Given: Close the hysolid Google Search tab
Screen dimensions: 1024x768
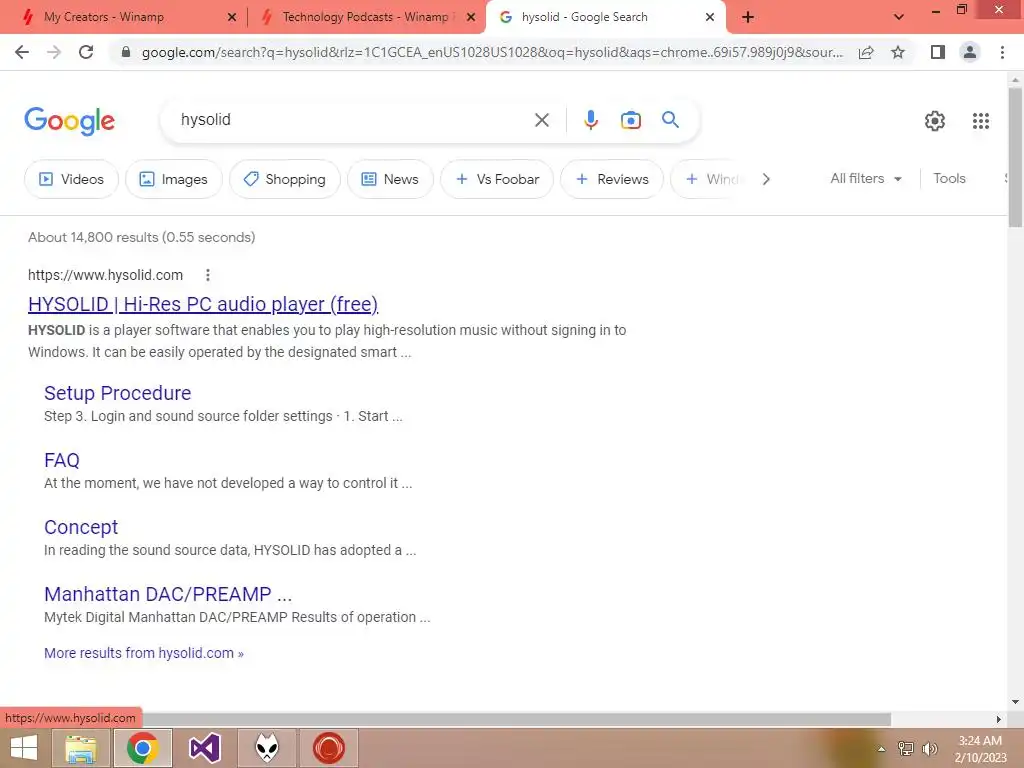Looking at the screenshot, I should tap(710, 17).
